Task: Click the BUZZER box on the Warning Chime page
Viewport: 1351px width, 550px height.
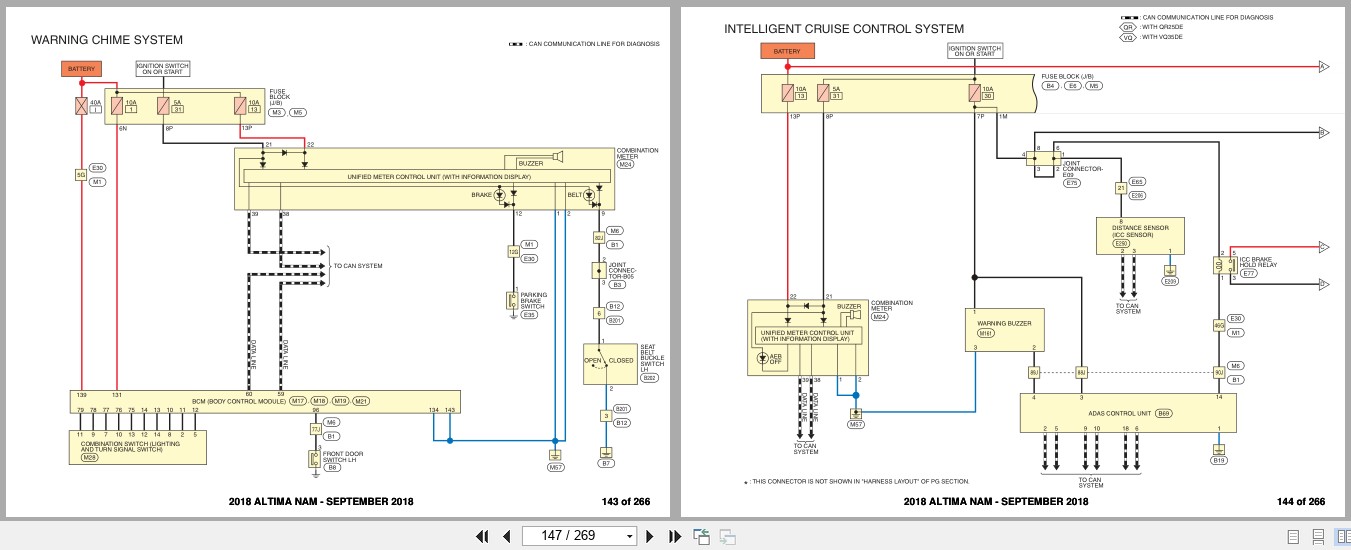Action: [x=530, y=162]
